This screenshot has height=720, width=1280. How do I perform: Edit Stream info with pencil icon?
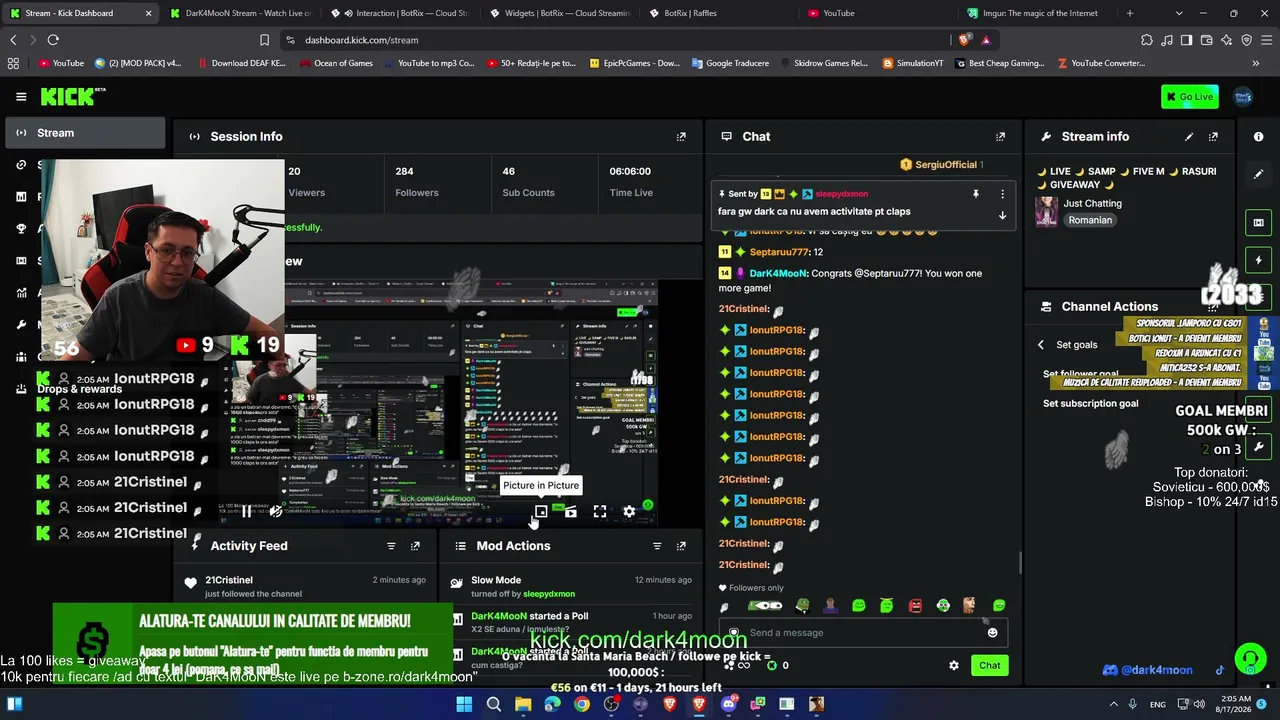[1189, 137]
